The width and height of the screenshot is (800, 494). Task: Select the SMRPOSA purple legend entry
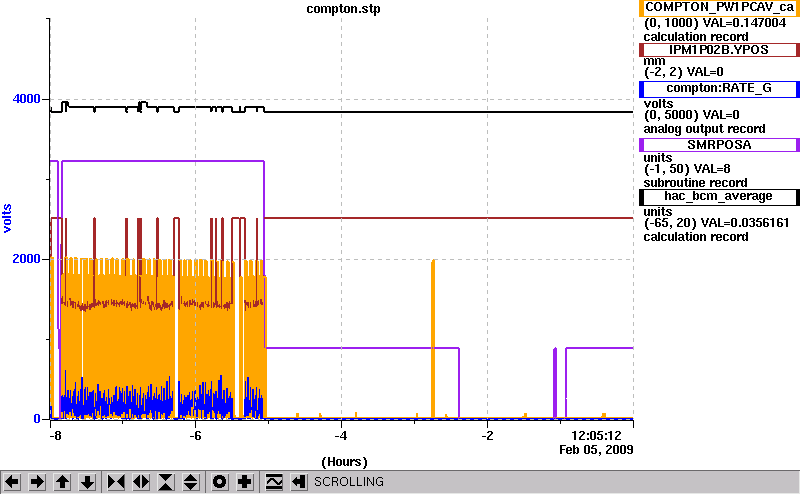coord(719,145)
